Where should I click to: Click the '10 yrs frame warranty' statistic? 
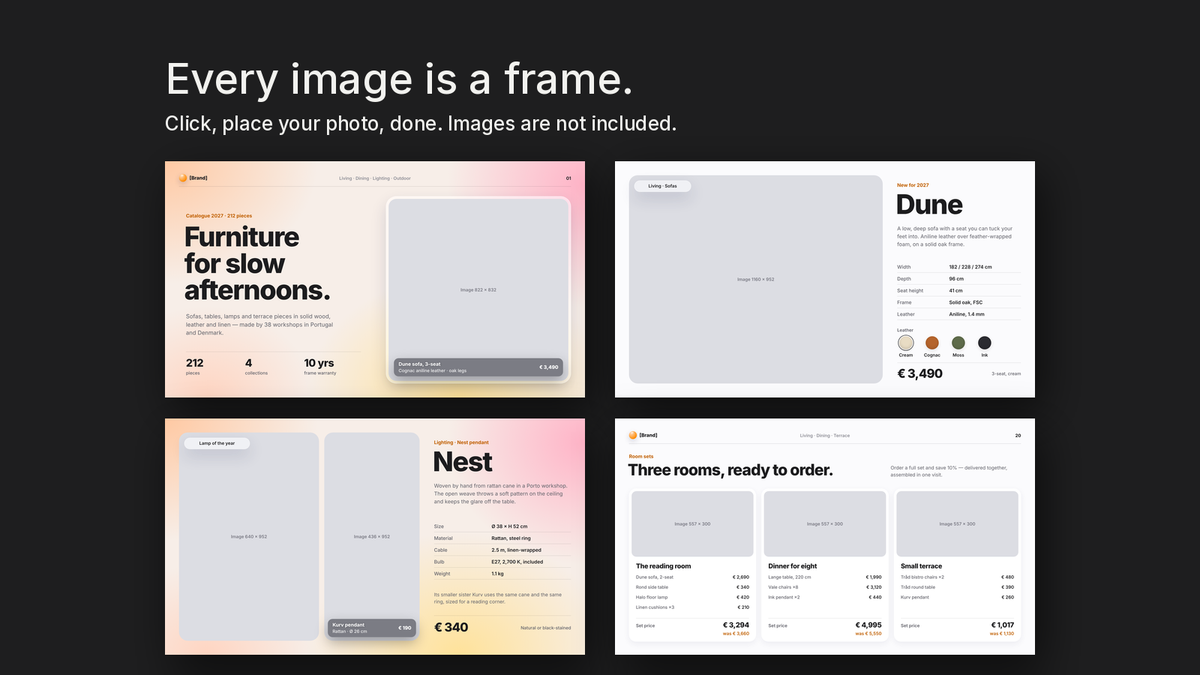[x=320, y=367]
